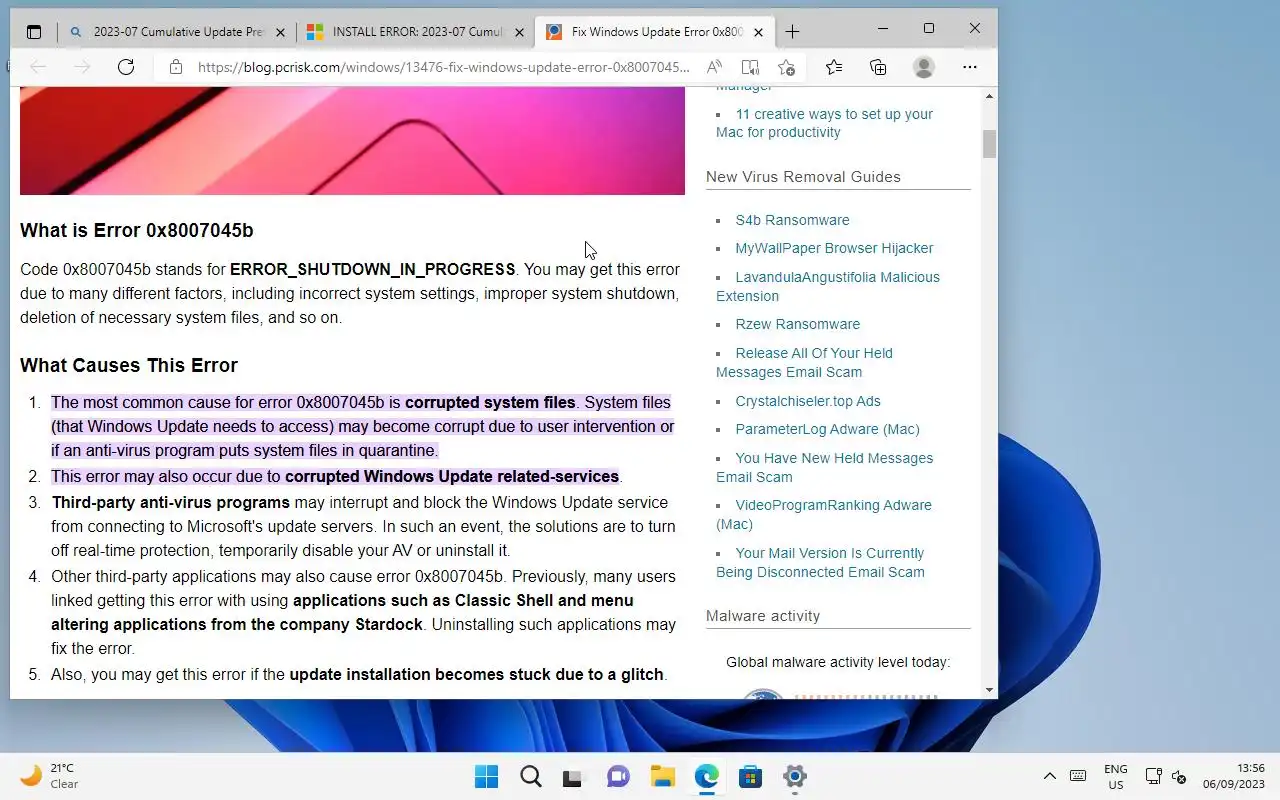Image resolution: width=1280 pixels, height=800 pixels.
Task: Click the address bar URL field
Action: 444,67
